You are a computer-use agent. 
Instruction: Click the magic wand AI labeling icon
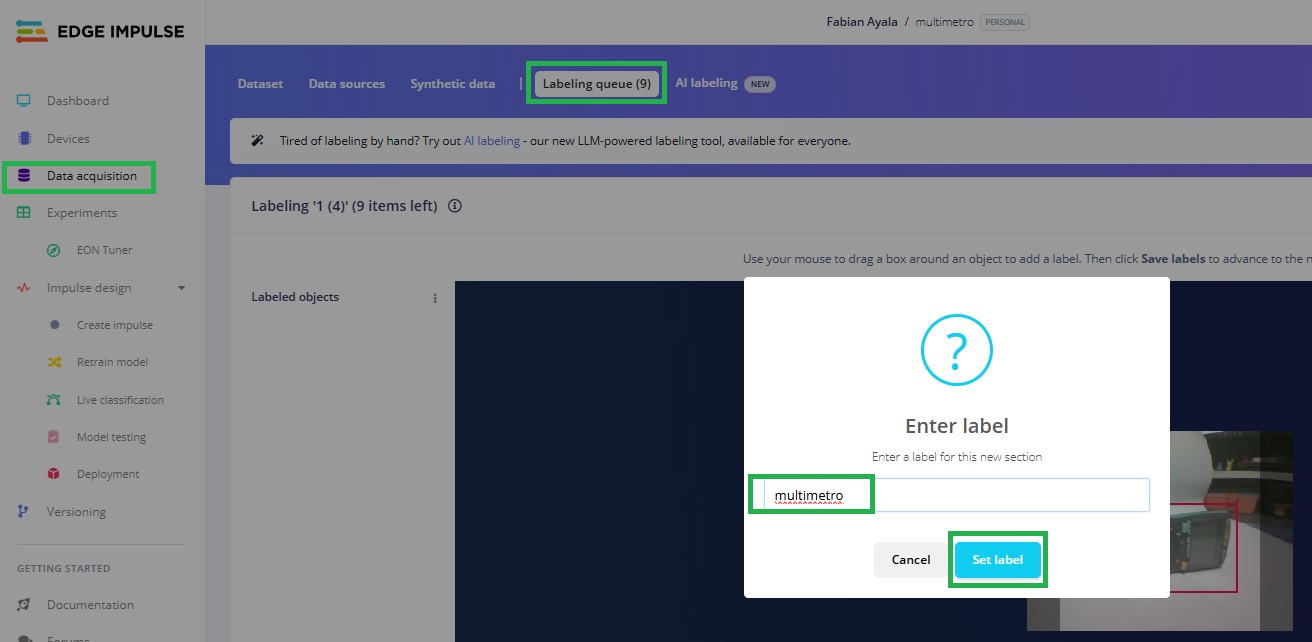pos(257,141)
